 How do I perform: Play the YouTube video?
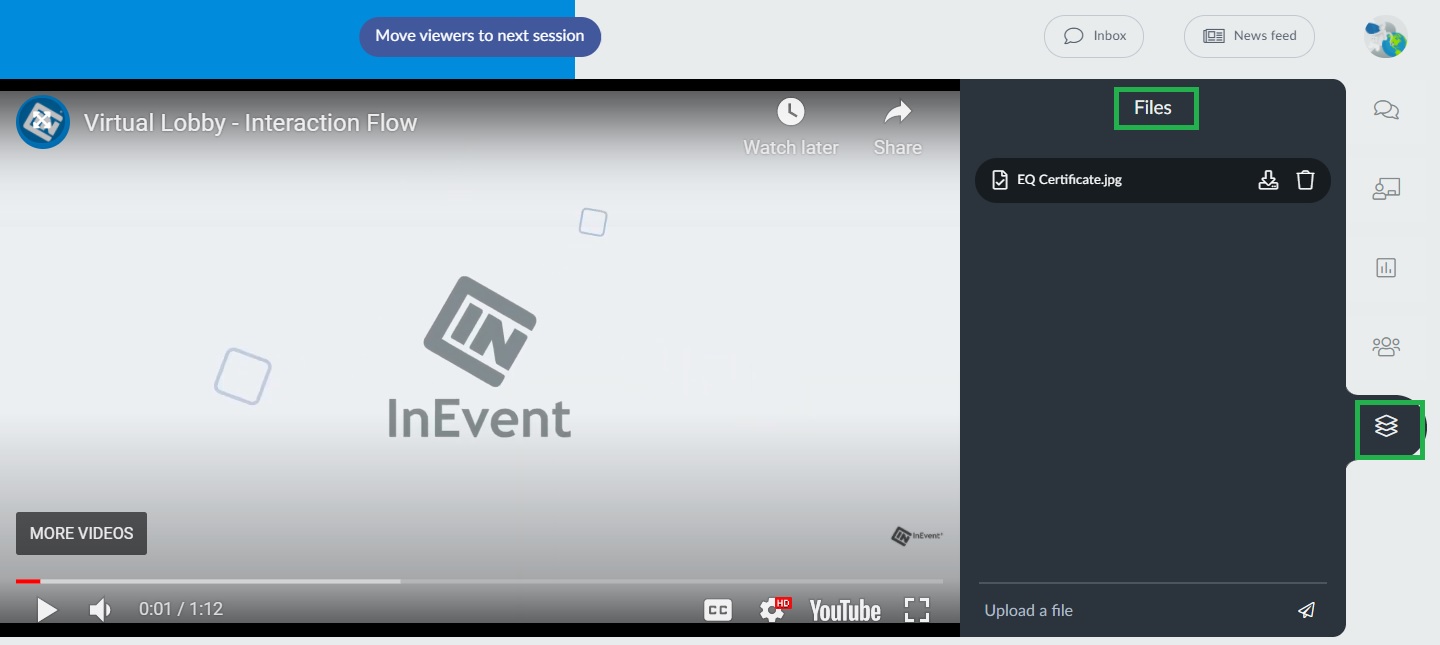(x=46, y=609)
